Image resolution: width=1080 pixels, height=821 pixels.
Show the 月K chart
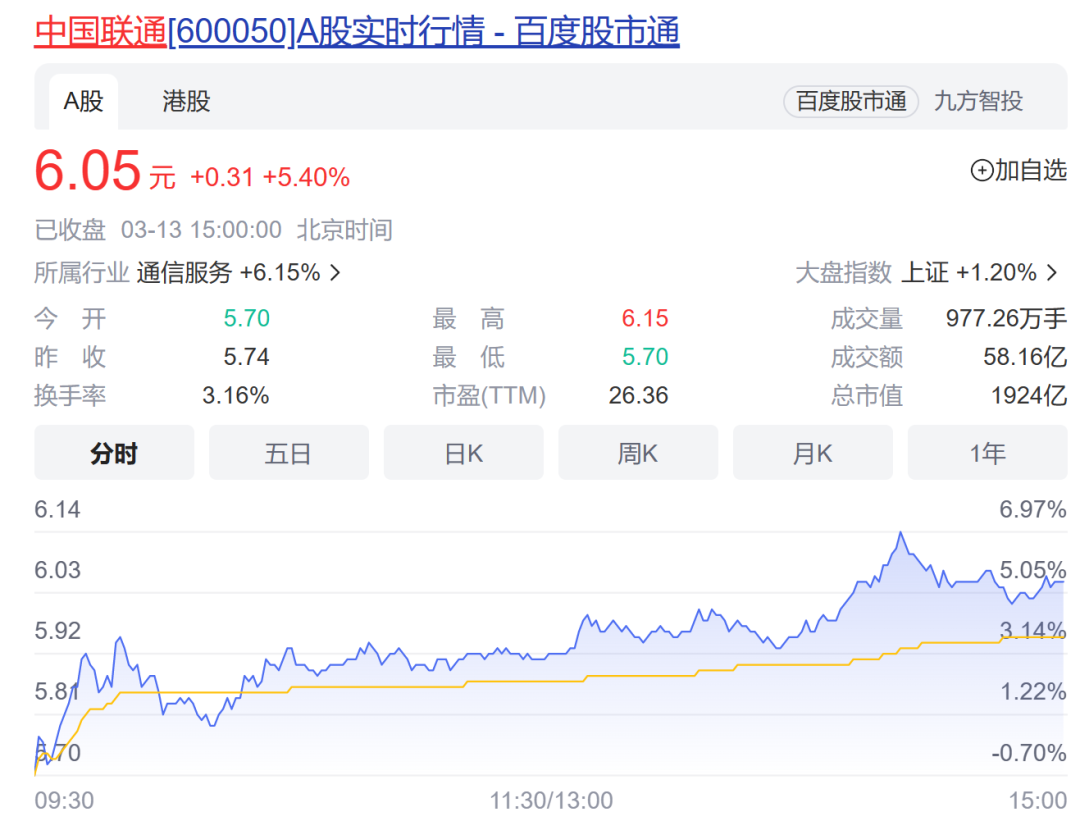813,453
